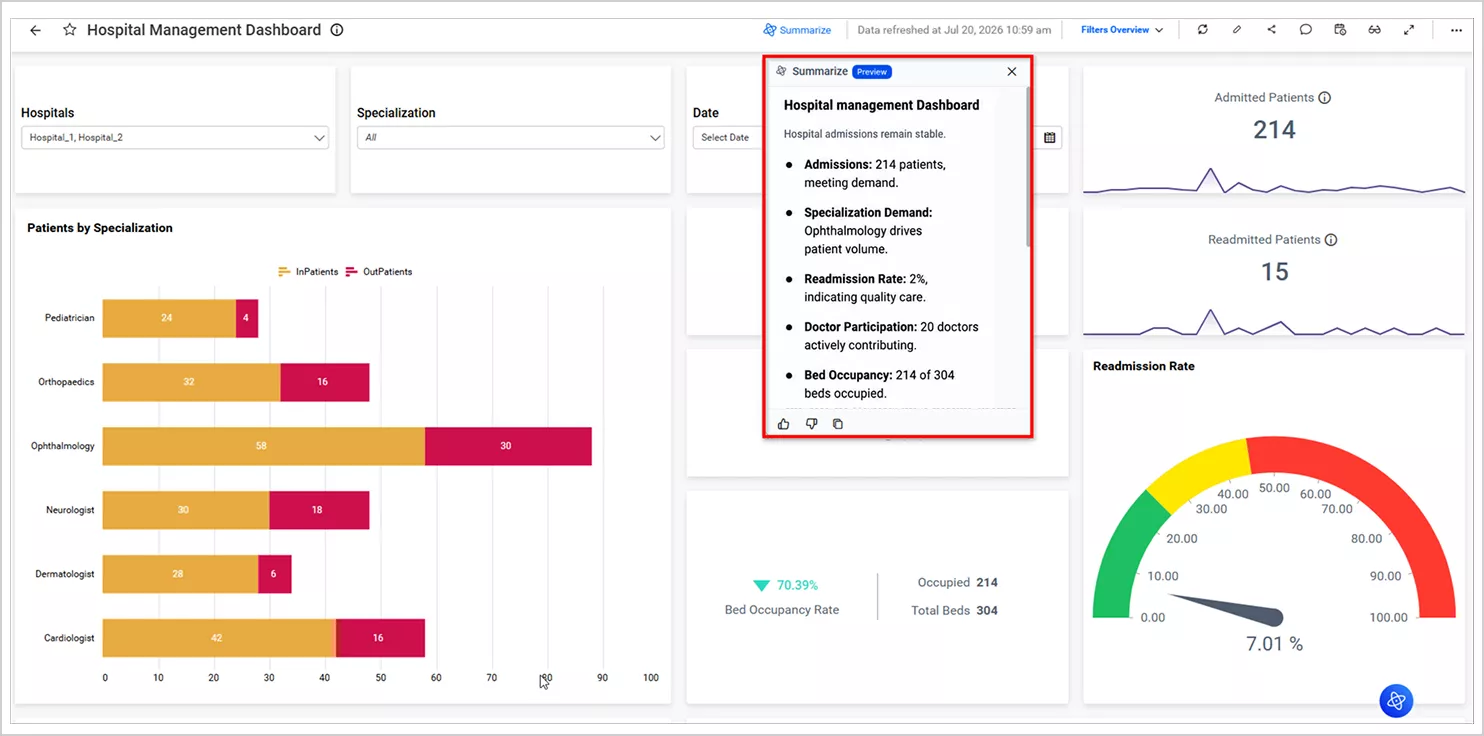Like the summary with thumbs up

click(784, 424)
